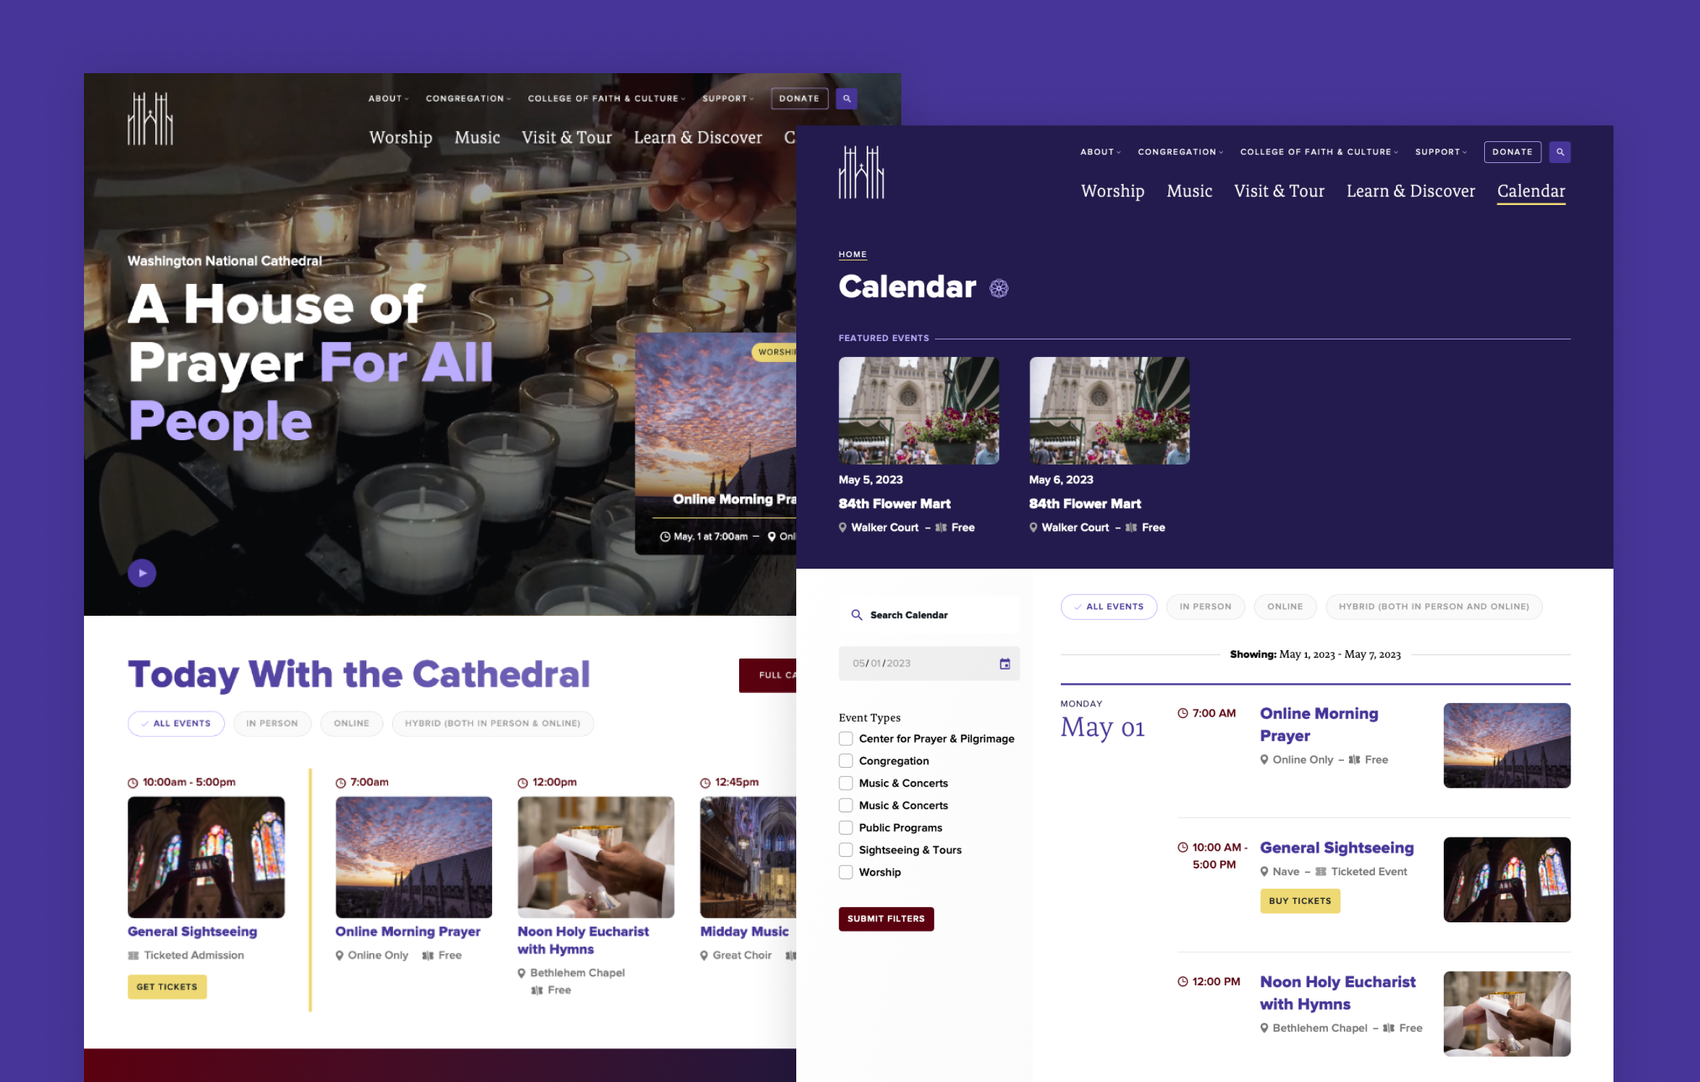Screen dimensions: 1700x1082
Task: Click the date input field showing 05/01/2023
Action: coord(915,664)
